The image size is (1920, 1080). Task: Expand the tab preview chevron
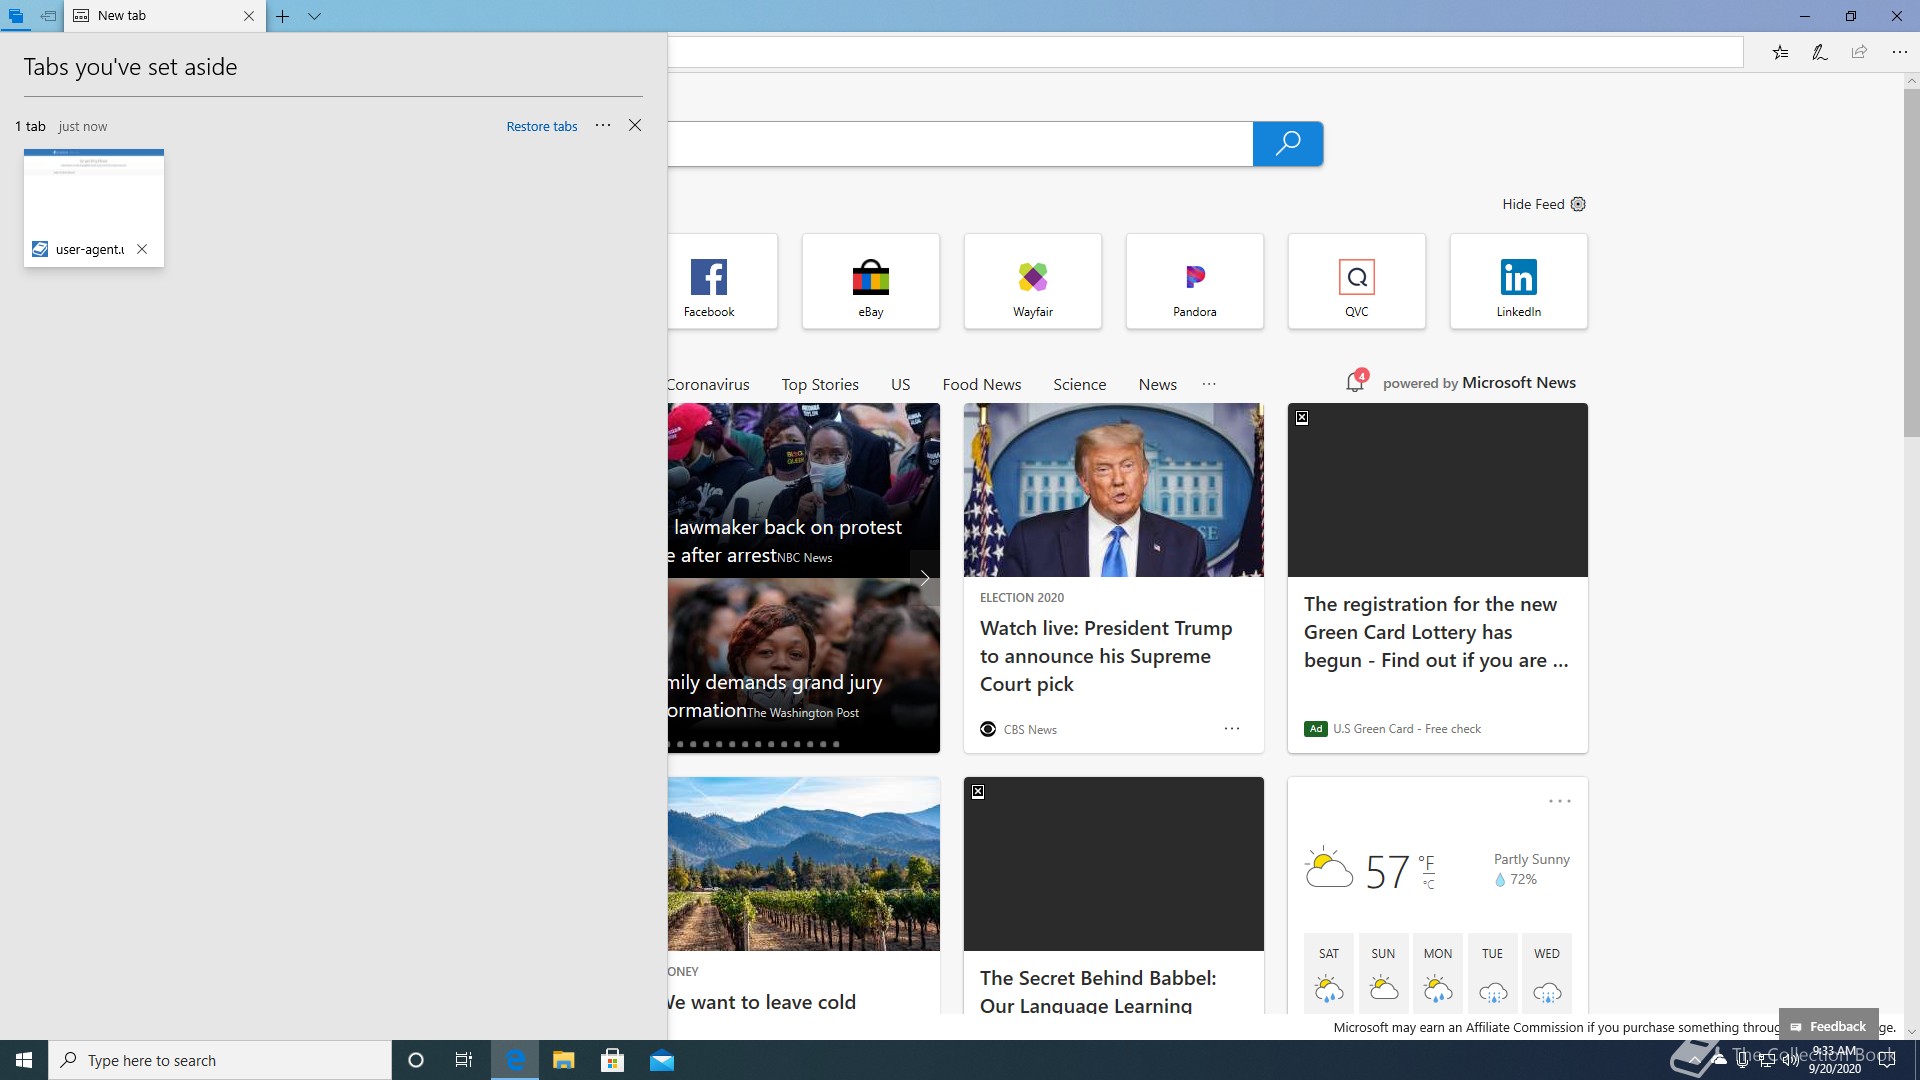click(314, 16)
